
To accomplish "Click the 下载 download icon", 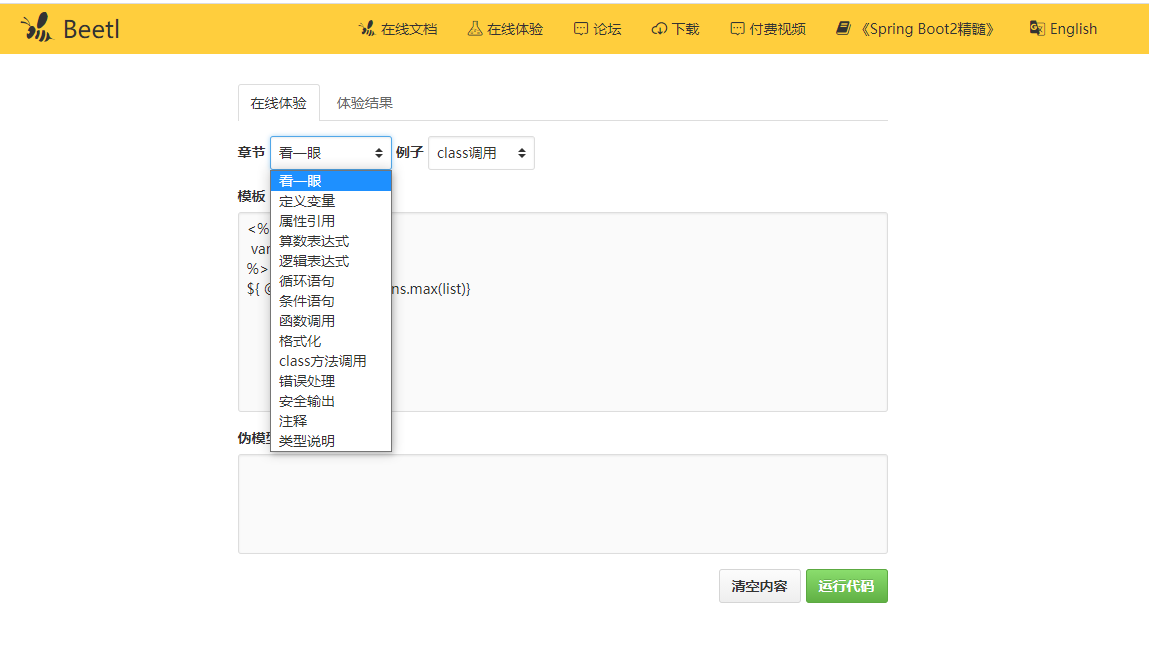I will (x=659, y=29).
